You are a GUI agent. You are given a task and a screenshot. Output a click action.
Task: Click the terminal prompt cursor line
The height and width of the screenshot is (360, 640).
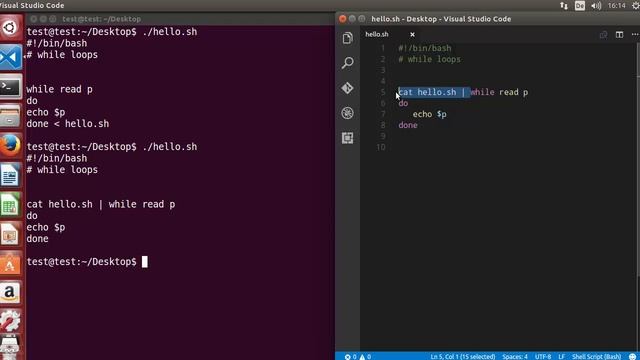click(87, 262)
